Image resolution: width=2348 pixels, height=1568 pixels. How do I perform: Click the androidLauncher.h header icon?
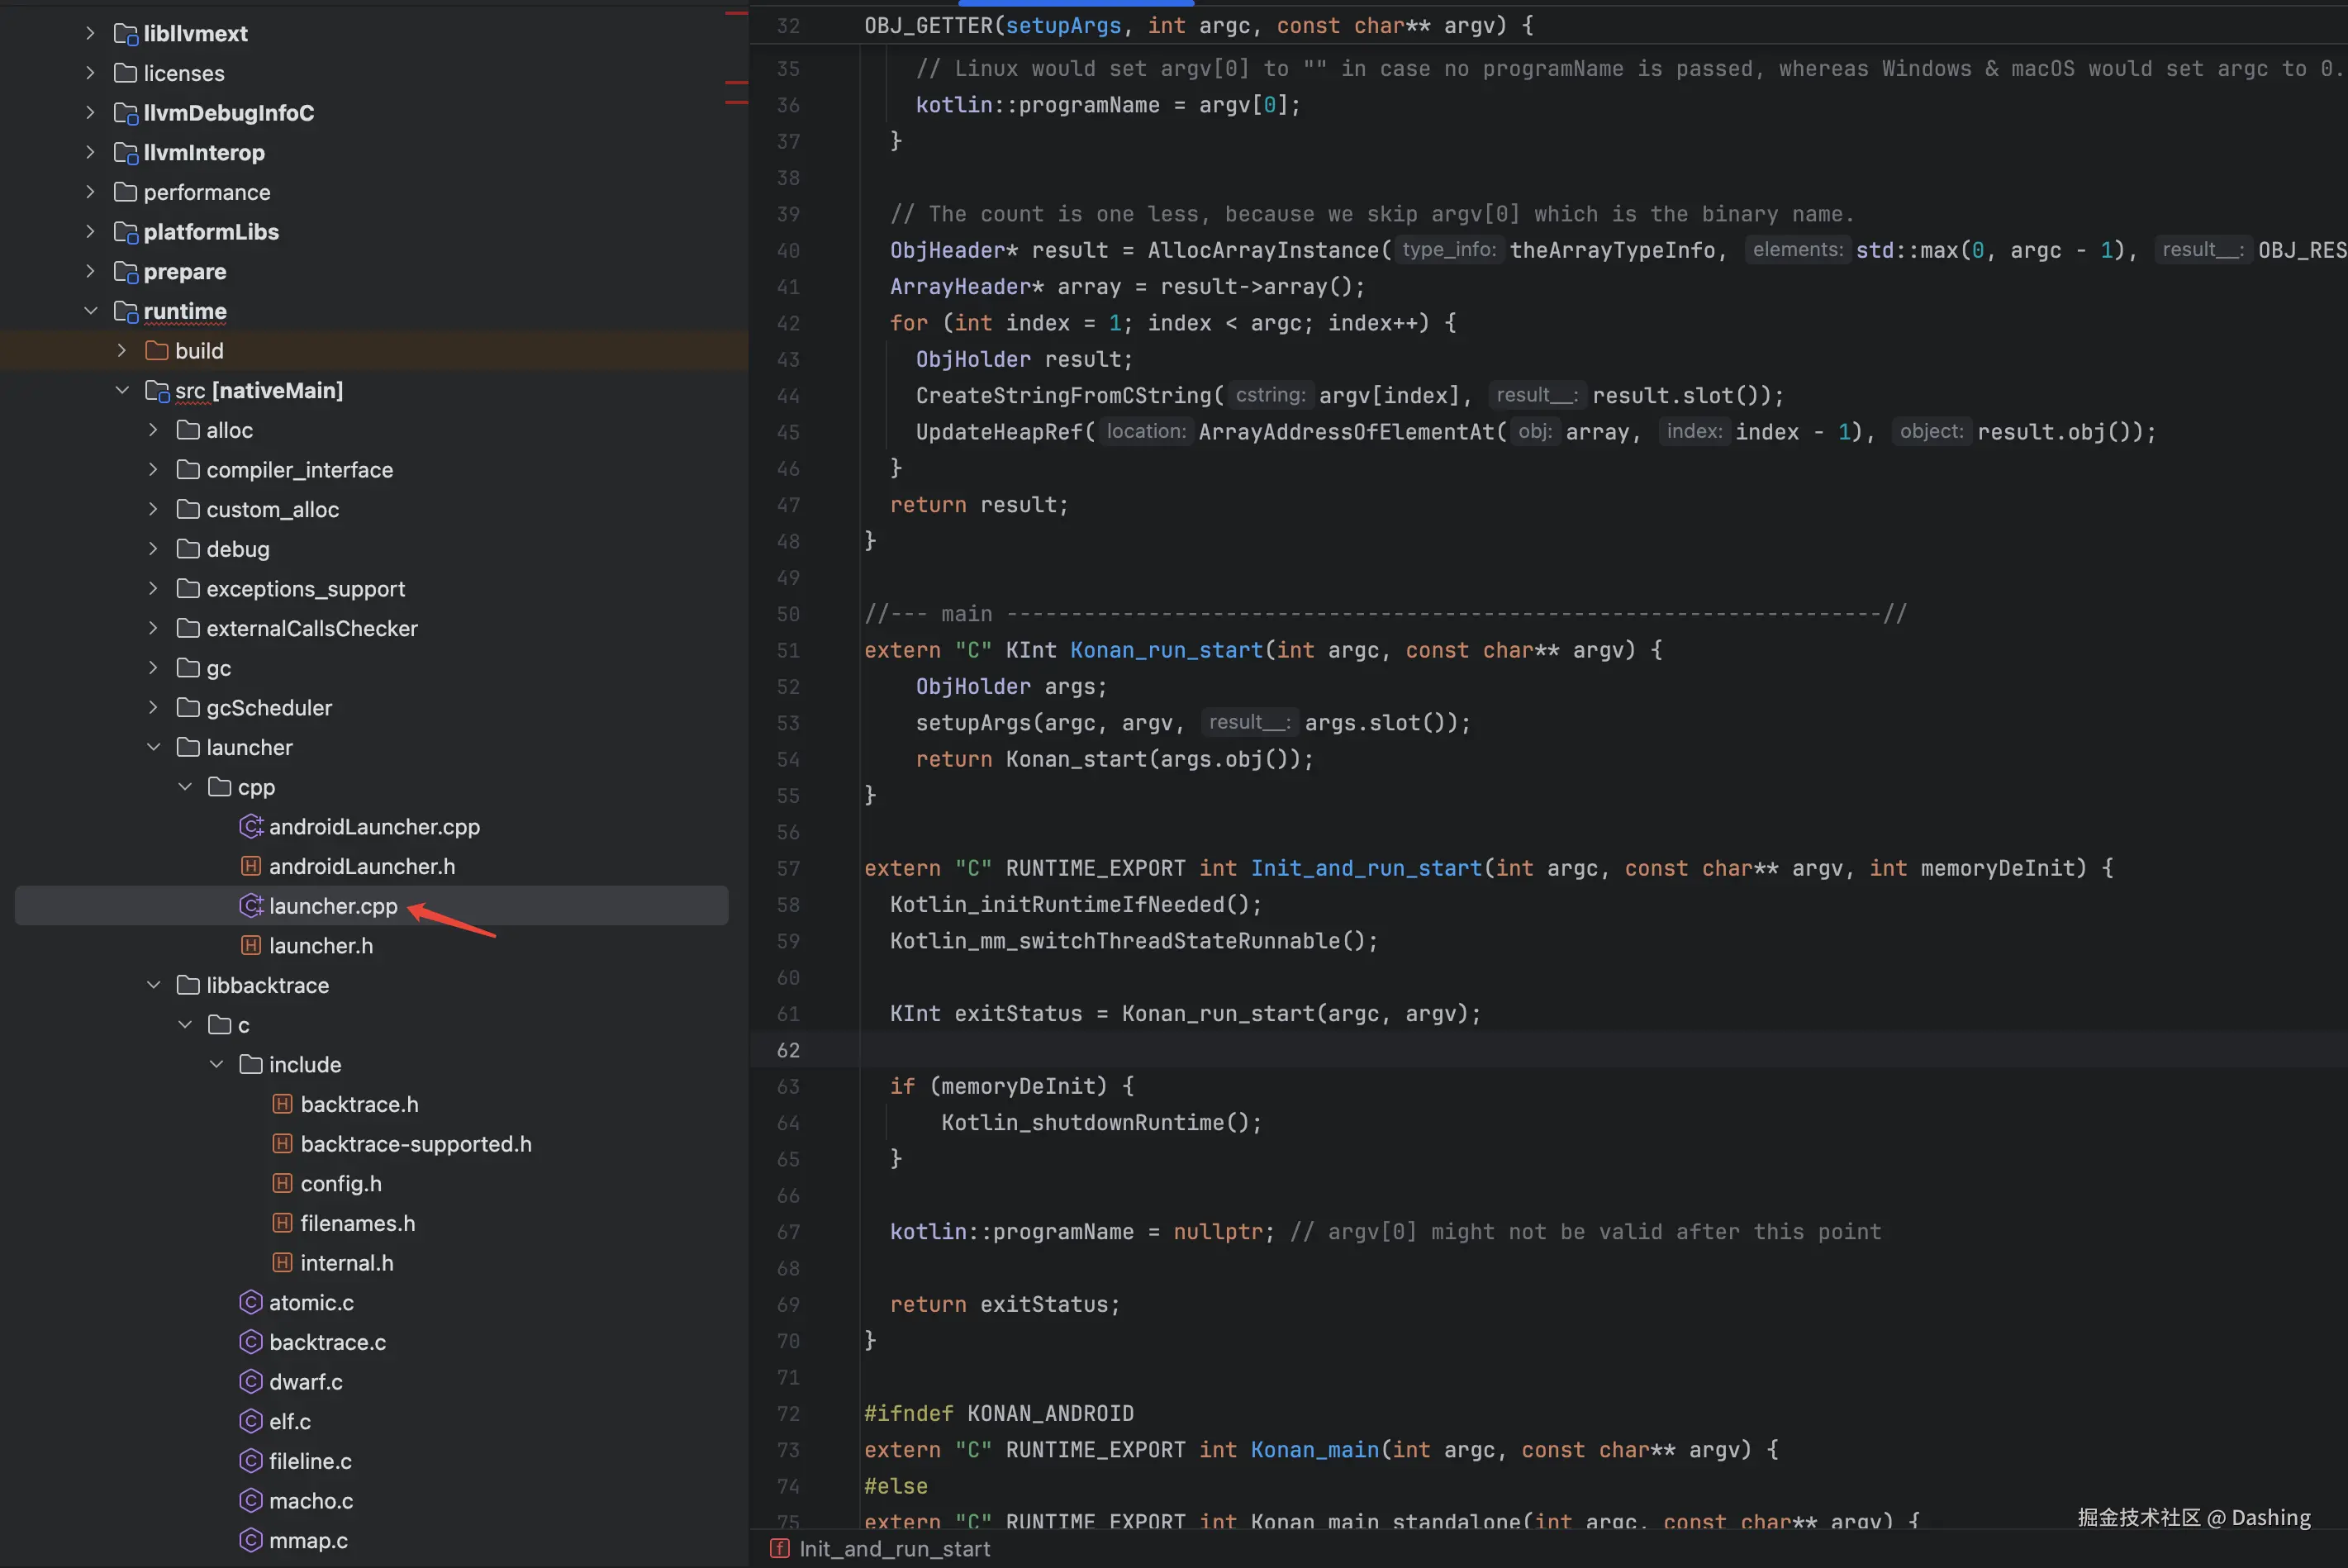(251, 866)
